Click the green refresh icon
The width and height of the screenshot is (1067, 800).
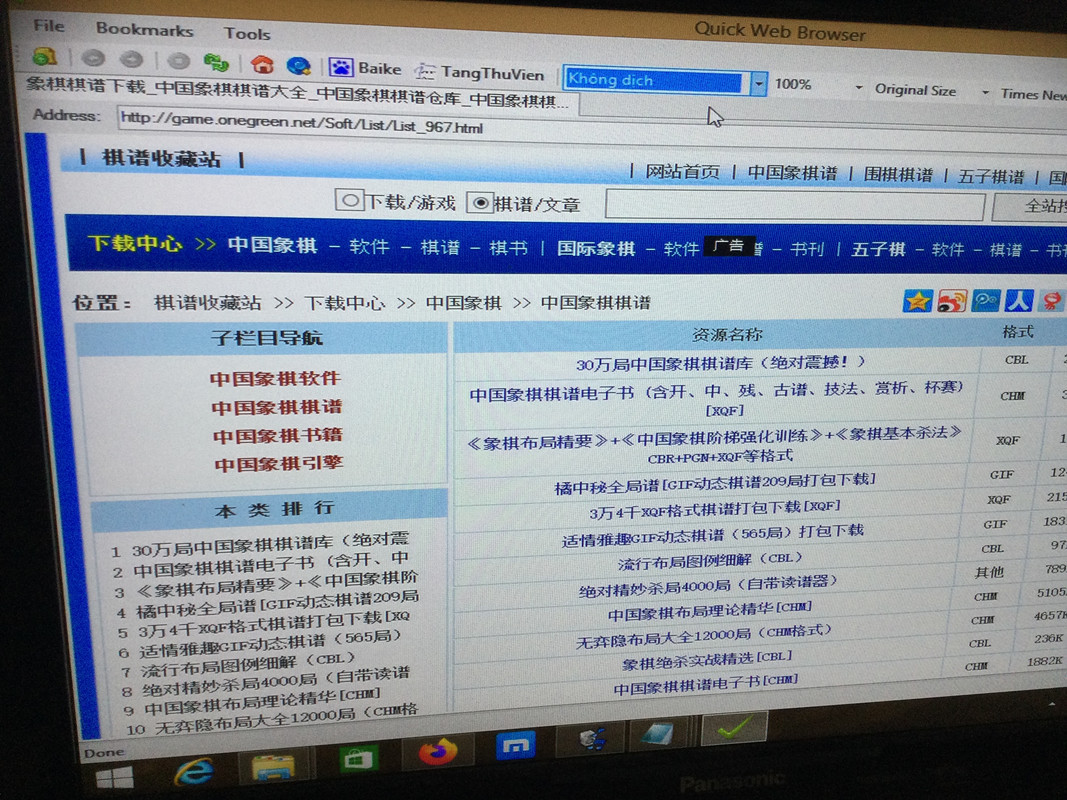216,63
